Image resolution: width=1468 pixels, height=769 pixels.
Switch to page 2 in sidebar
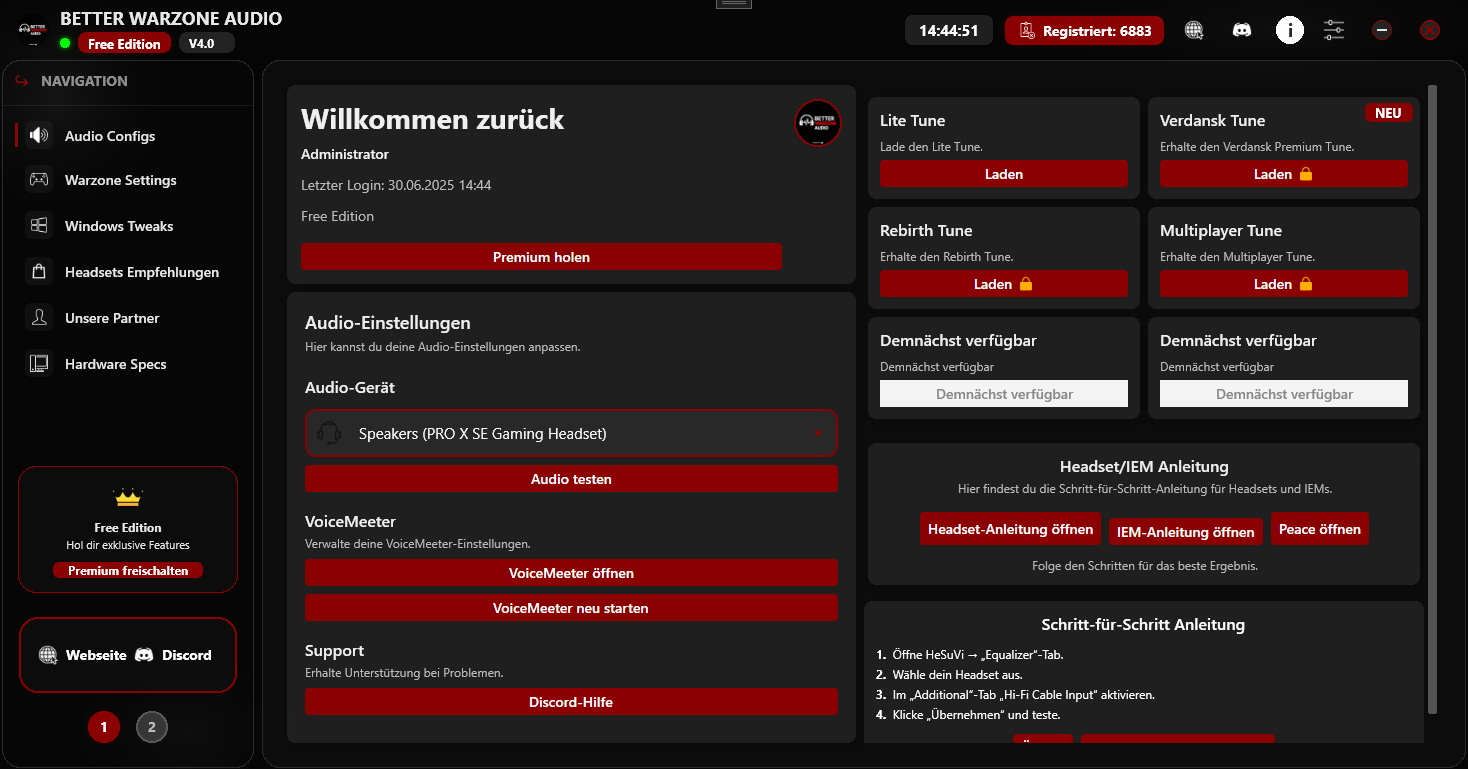[152, 727]
